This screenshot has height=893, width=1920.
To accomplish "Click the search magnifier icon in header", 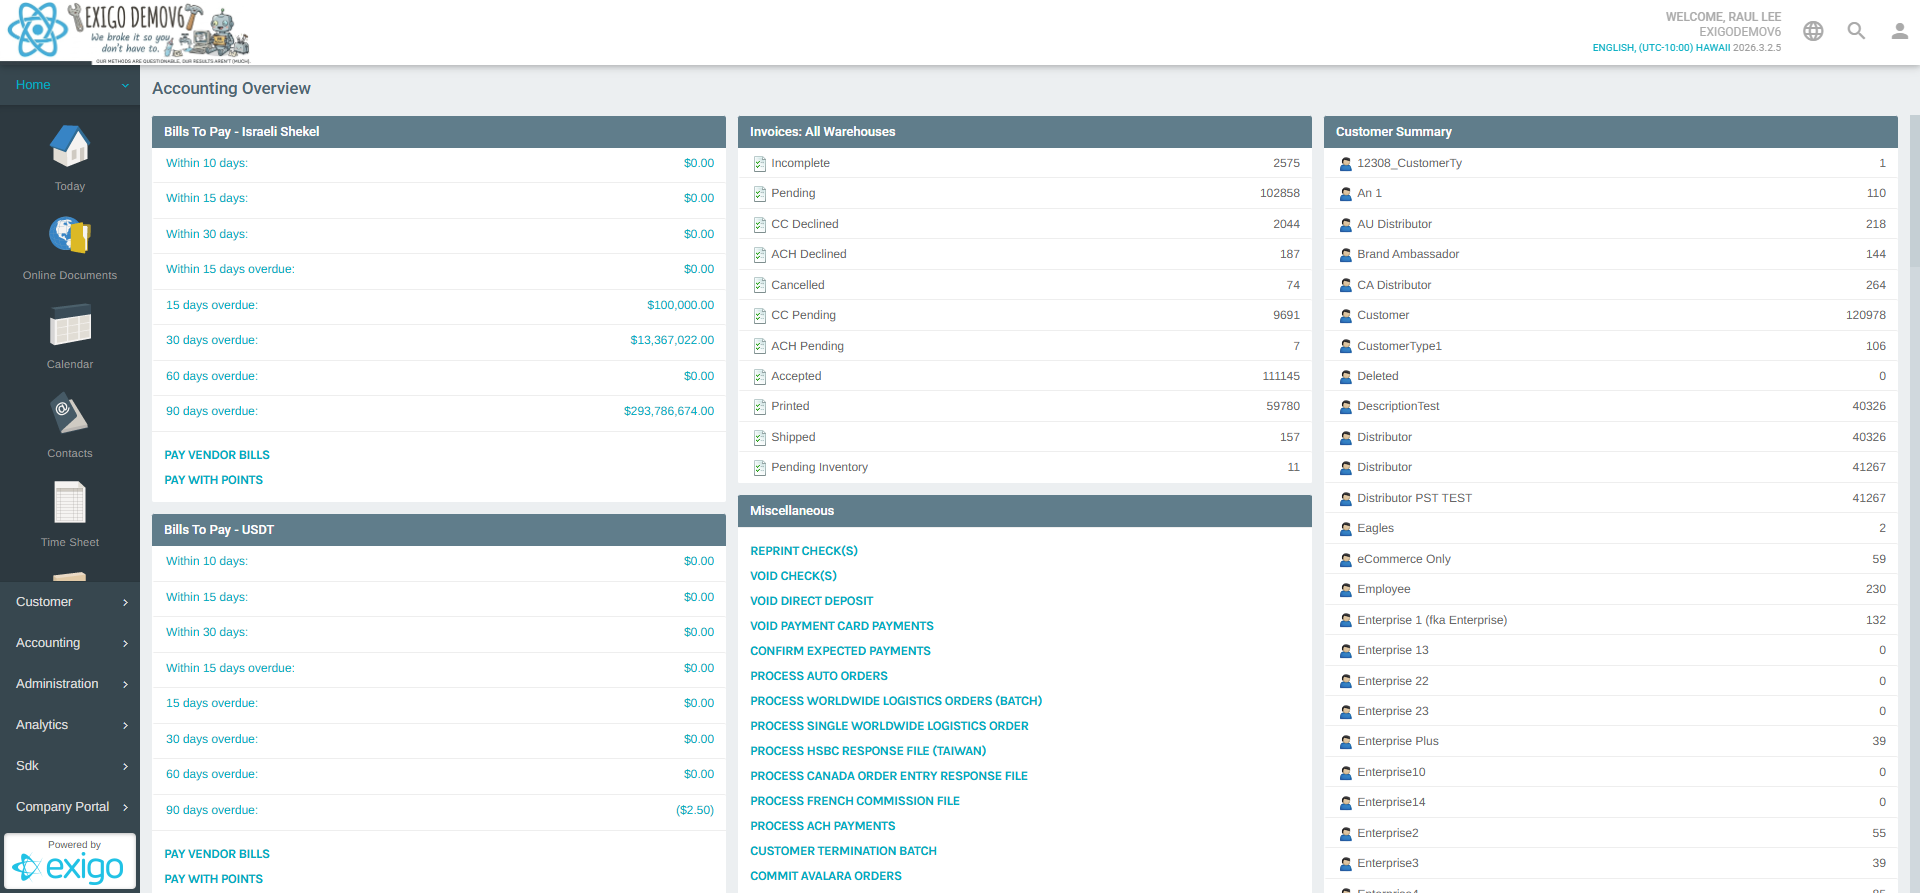I will tap(1856, 31).
